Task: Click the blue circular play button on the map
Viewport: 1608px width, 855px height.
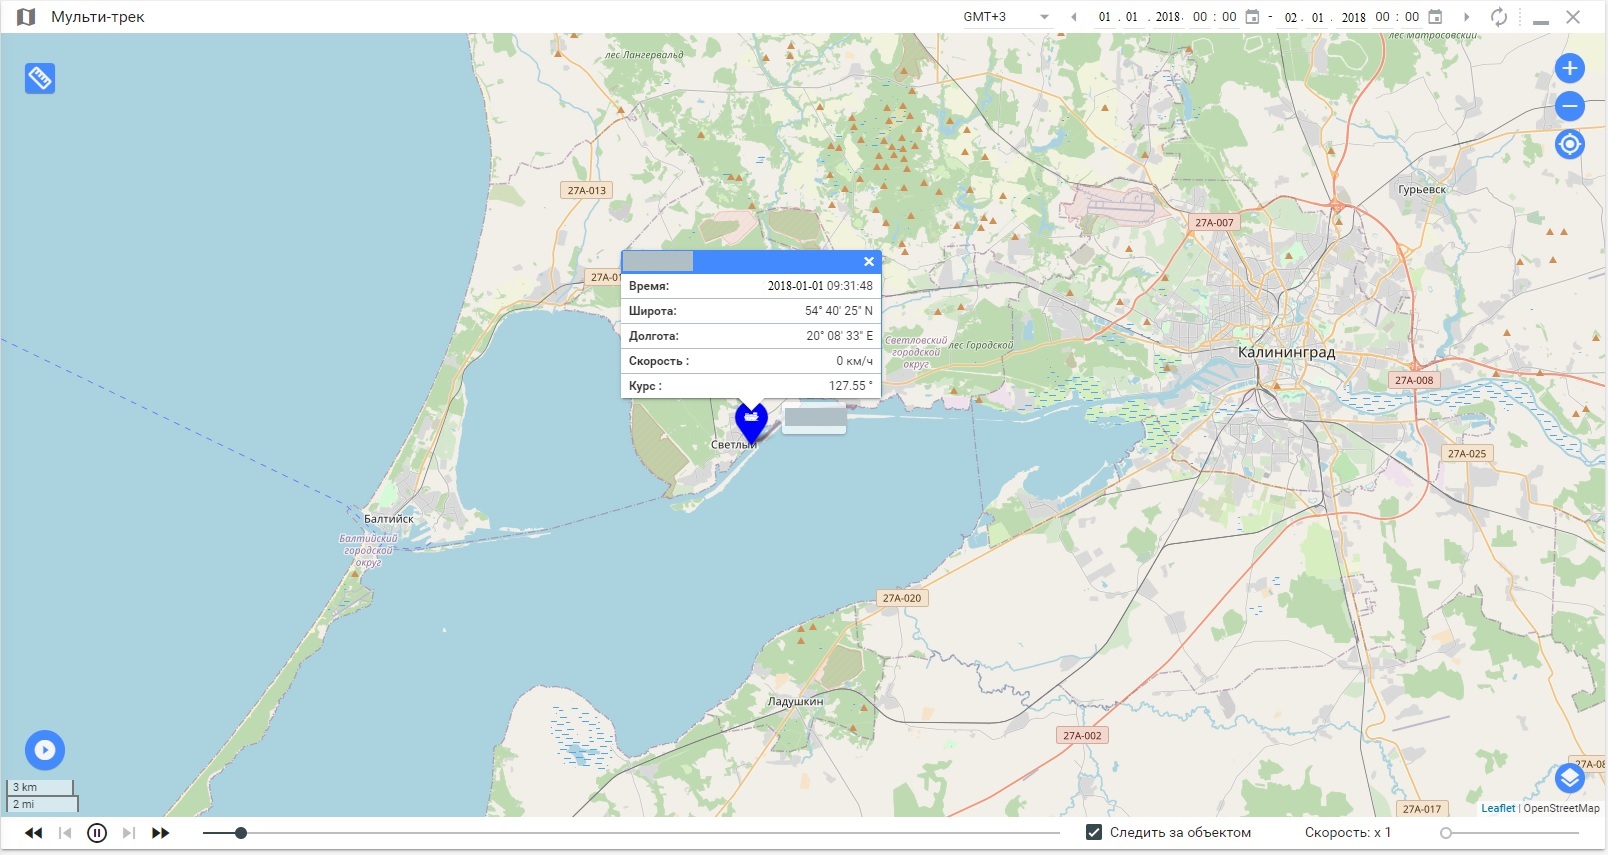Action: (45, 750)
